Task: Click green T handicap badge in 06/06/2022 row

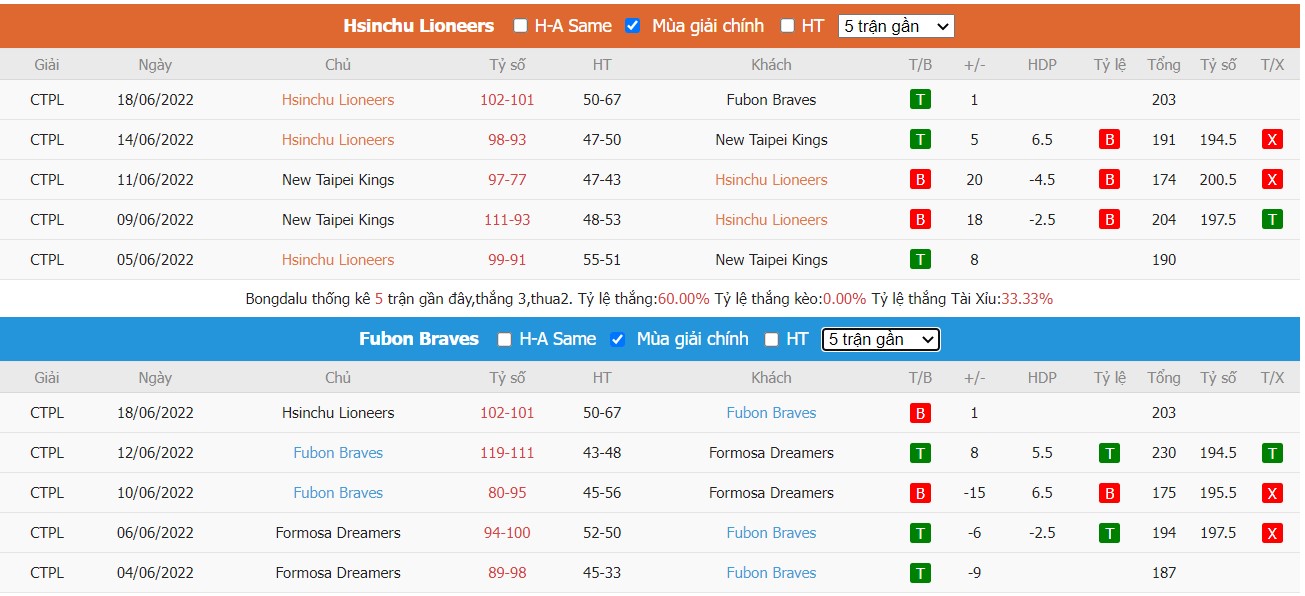Action: pos(1108,533)
